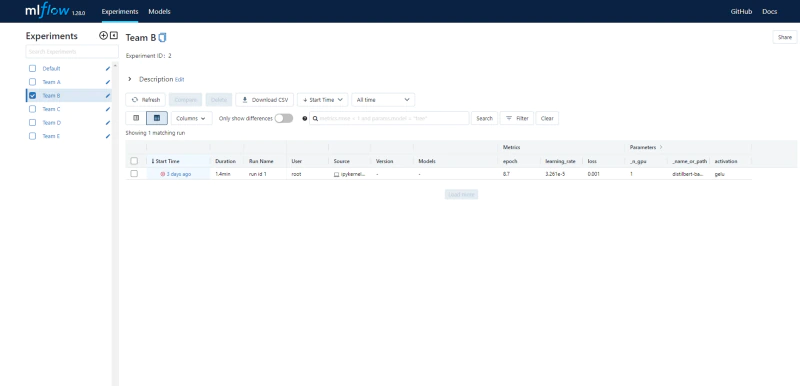
Task: Open the Start Time sort dropdown
Action: pyautogui.click(x=323, y=100)
